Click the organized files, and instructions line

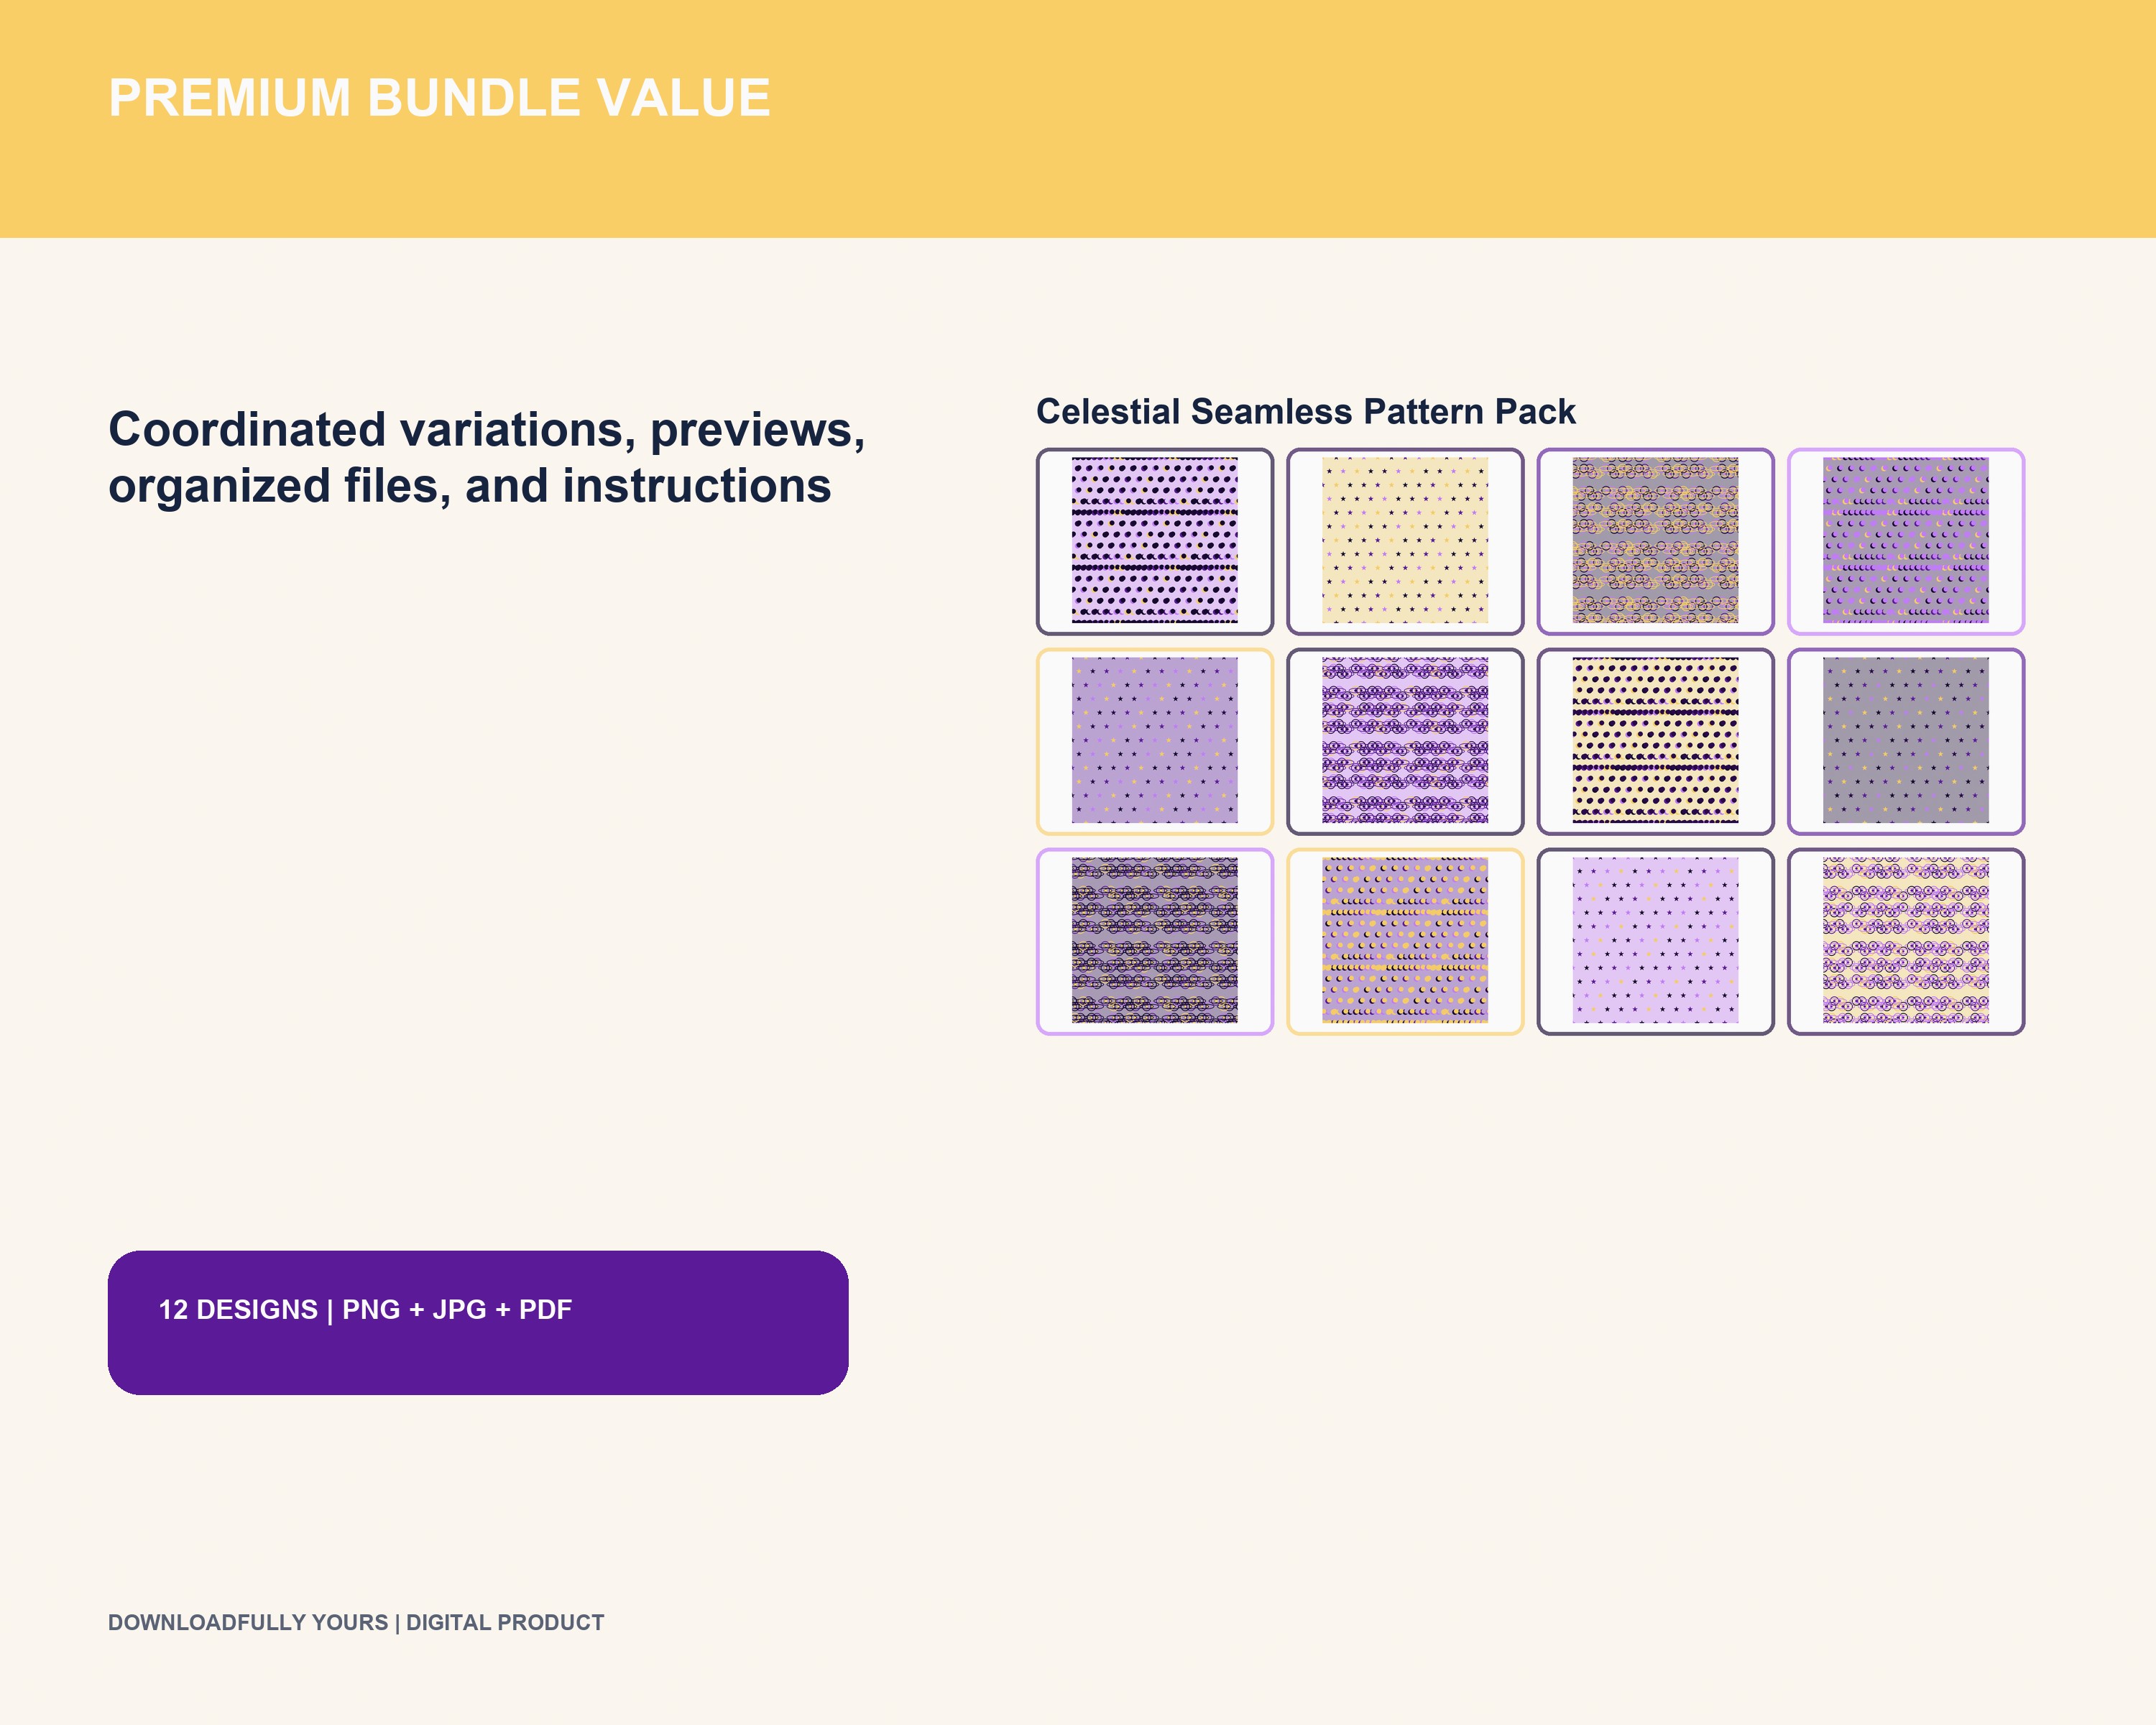coord(470,486)
